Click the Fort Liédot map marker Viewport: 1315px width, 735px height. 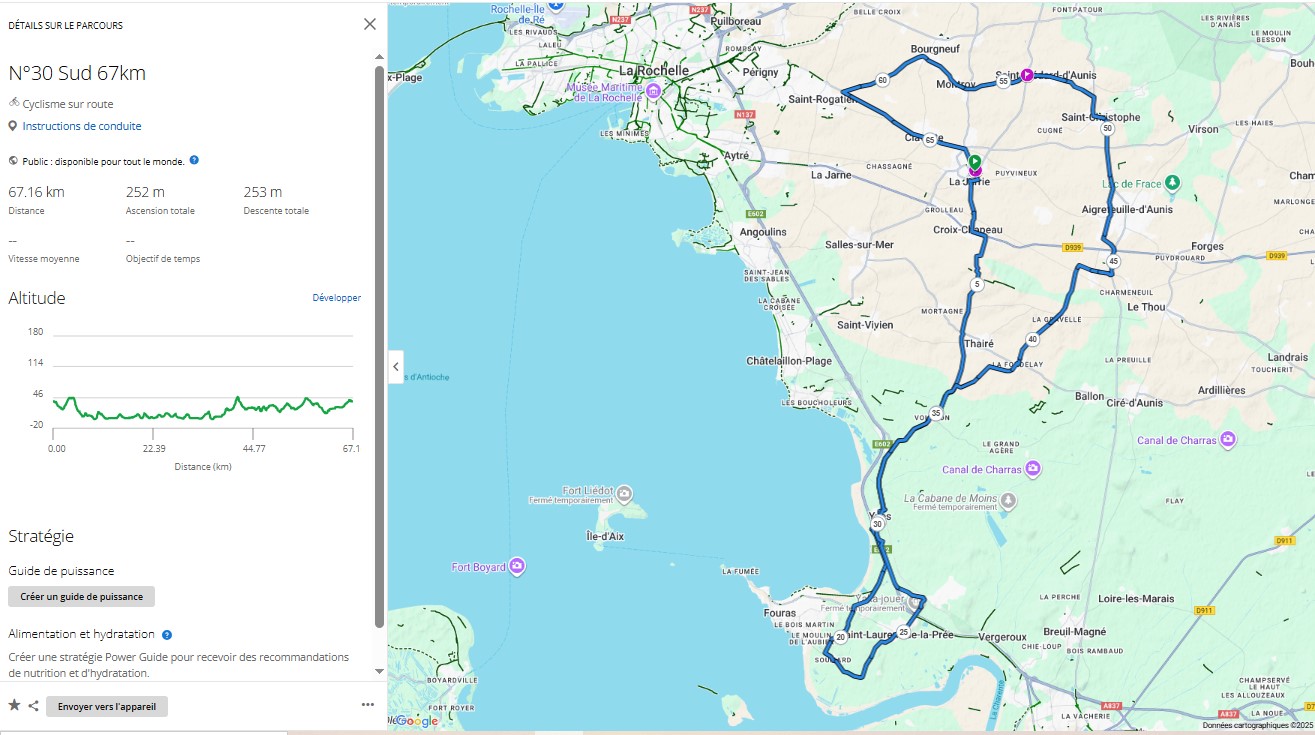tap(624, 493)
